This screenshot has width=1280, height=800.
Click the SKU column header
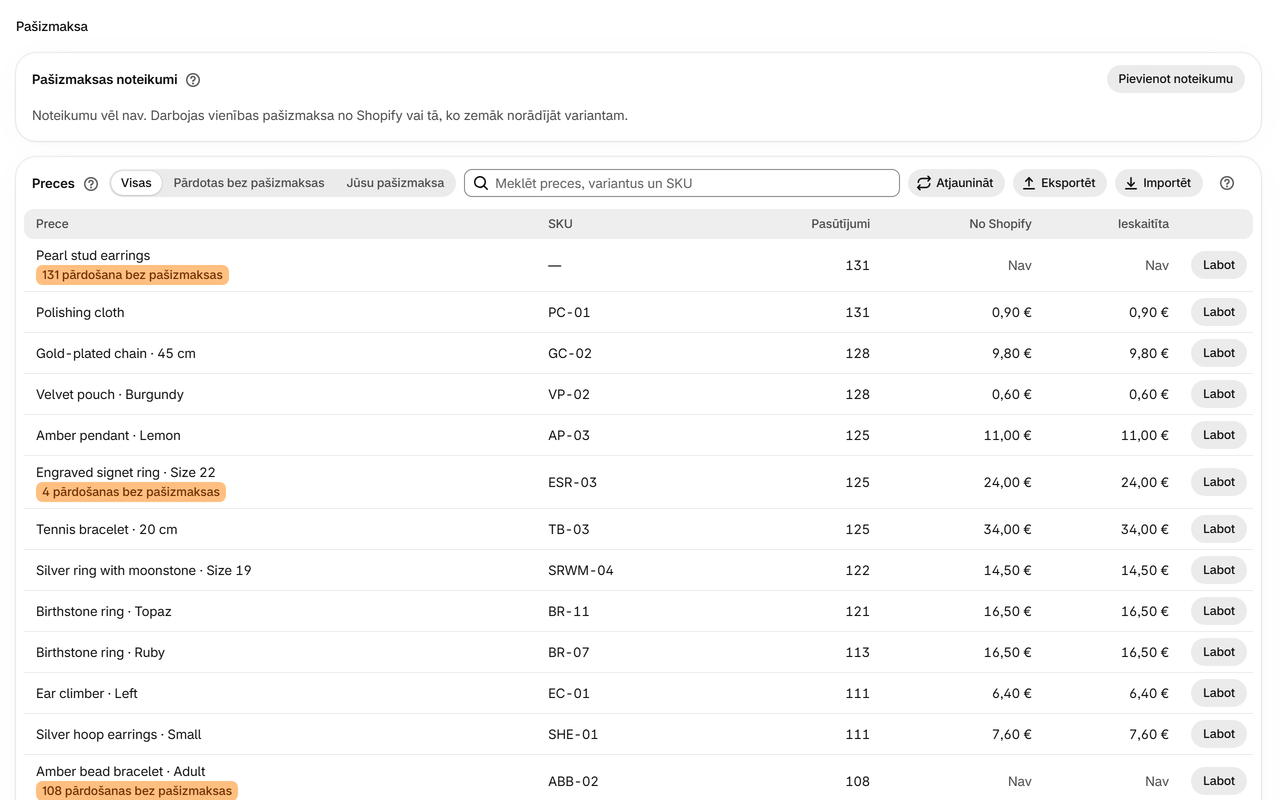(x=560, y=224)
